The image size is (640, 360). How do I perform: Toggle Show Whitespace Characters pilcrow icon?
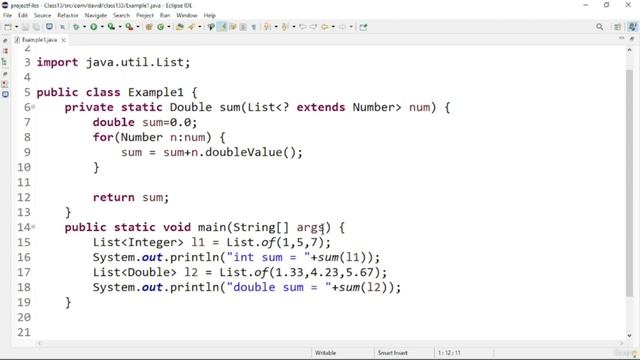253,27
